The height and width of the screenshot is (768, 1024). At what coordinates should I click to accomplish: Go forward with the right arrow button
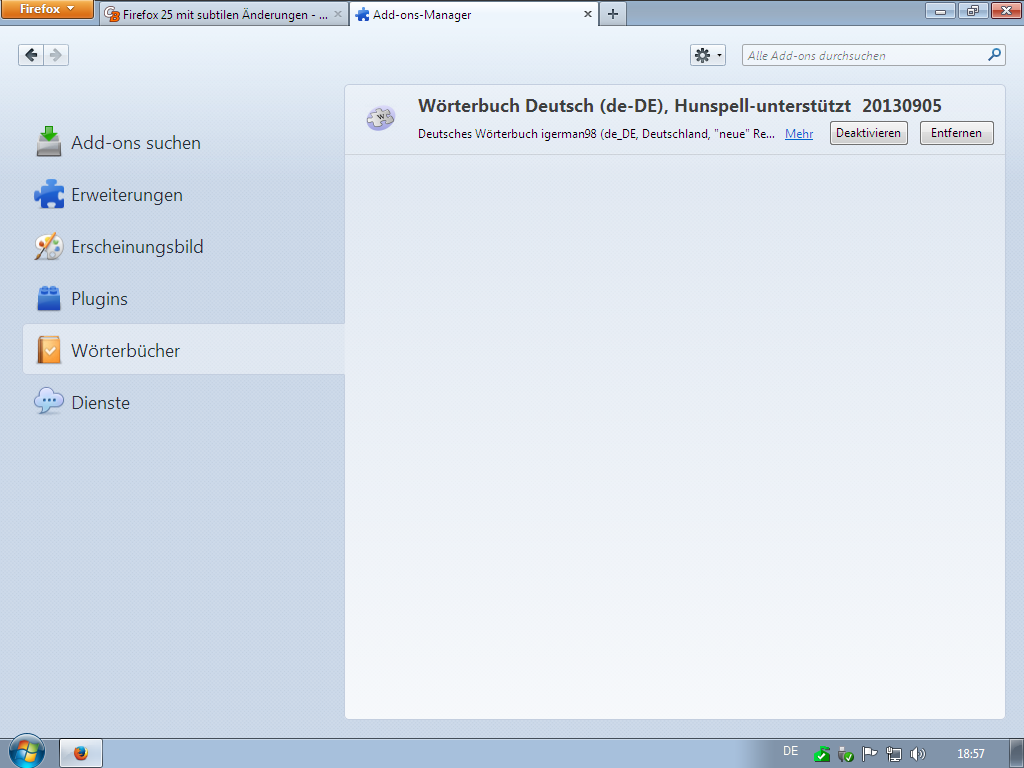[56, 55]
